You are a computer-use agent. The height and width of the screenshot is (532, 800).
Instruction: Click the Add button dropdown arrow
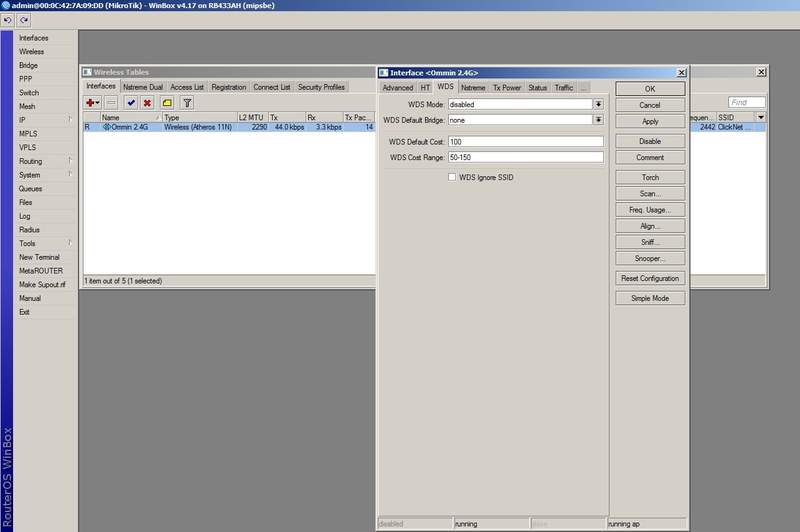(98, 103)
